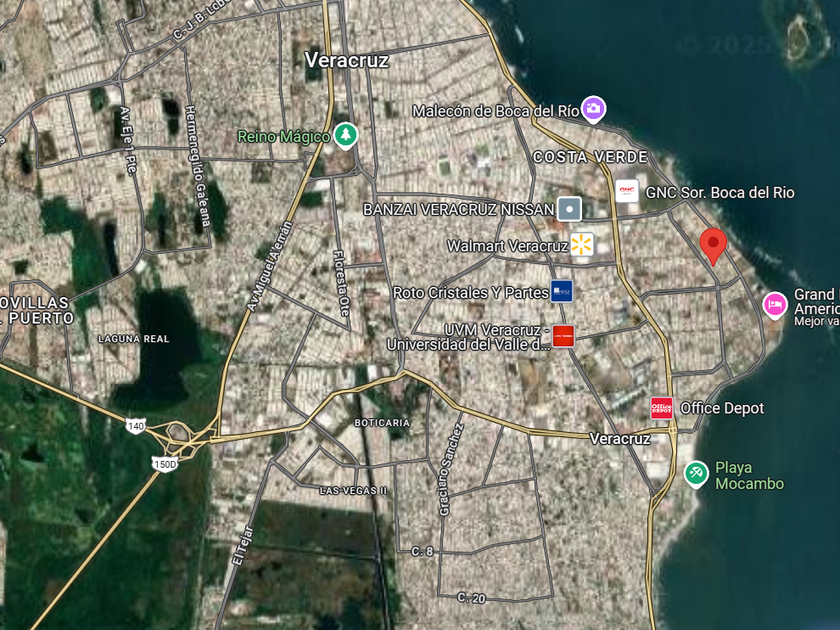The width and height of the screenshot is (840, 630).
Task: Click the GNC Sor. Boca del Rio label
Action: point(719,192)
